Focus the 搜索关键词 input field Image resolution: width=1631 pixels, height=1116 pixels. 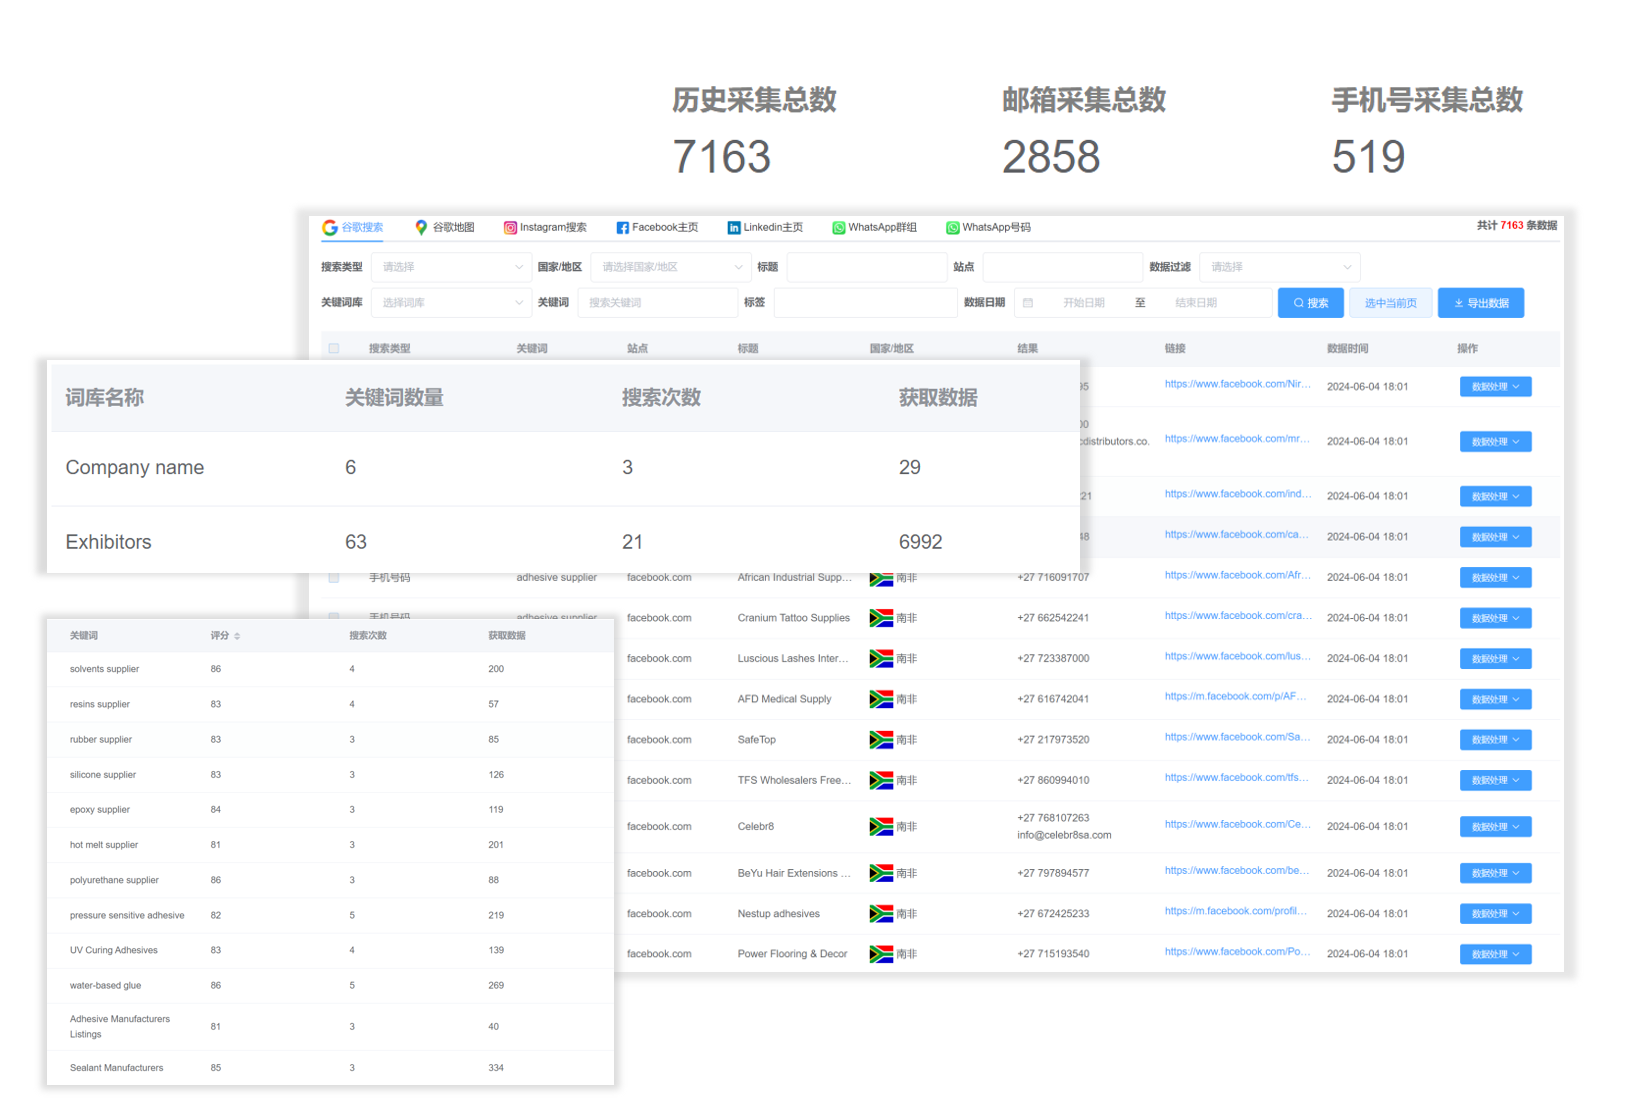[658, 302]
